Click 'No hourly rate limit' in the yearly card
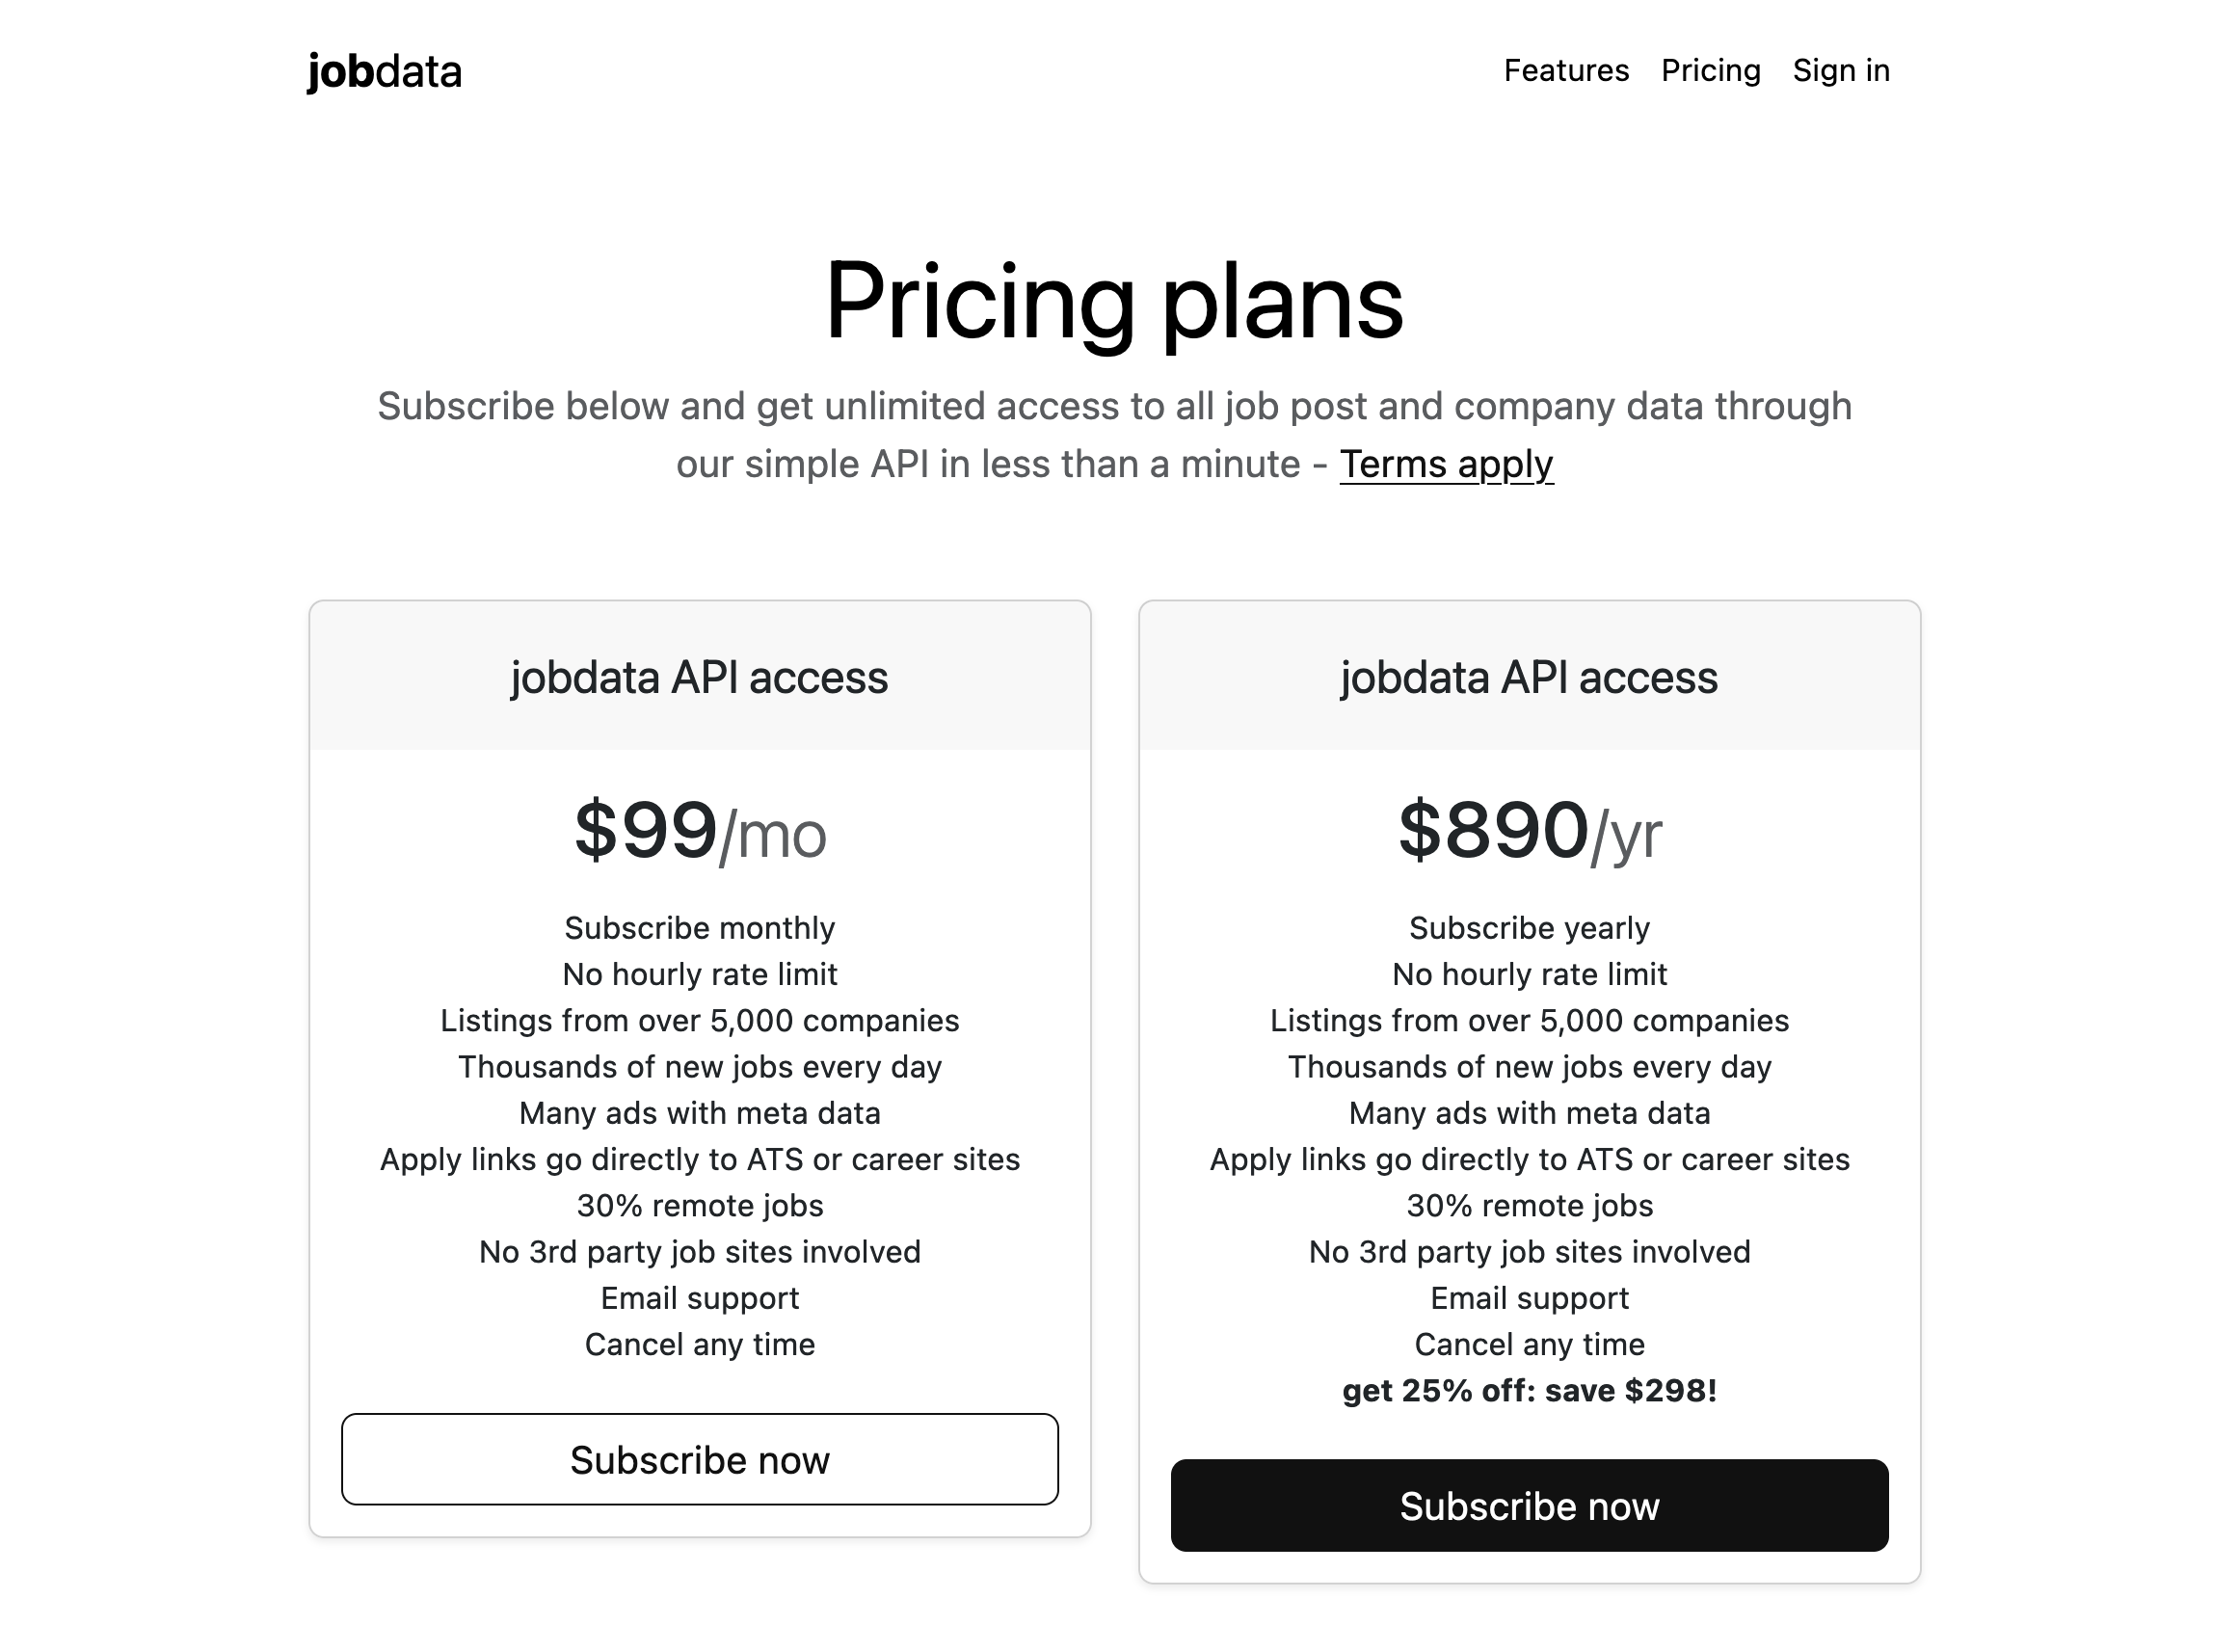Screen dimensions: 2238x1652 [1529, 974]
